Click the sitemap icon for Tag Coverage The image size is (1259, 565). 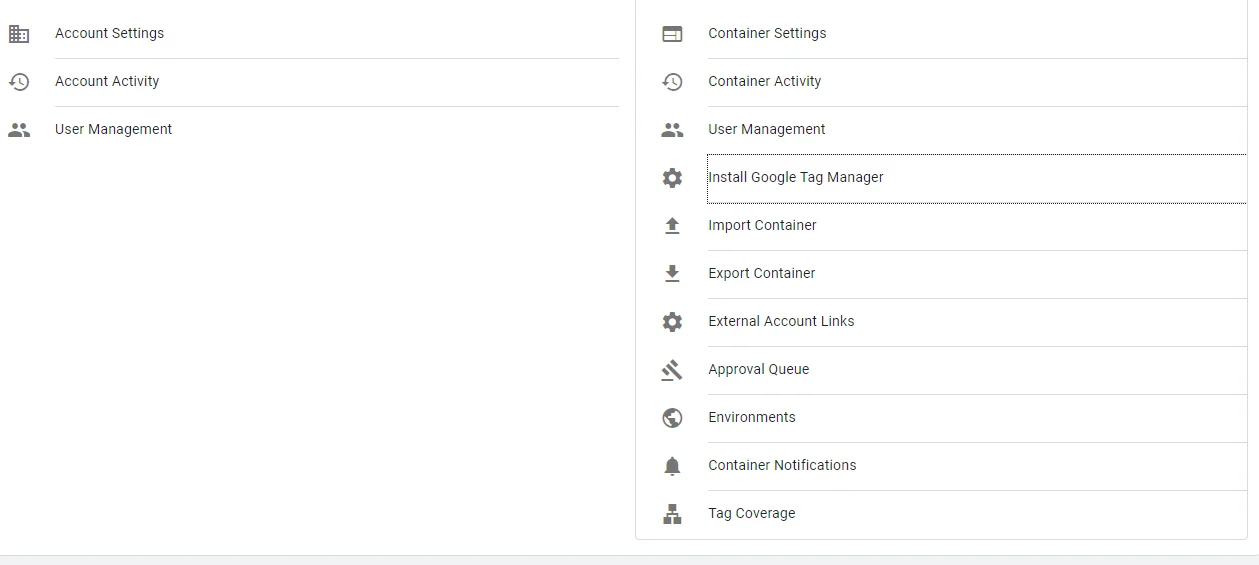click(672, 514)
